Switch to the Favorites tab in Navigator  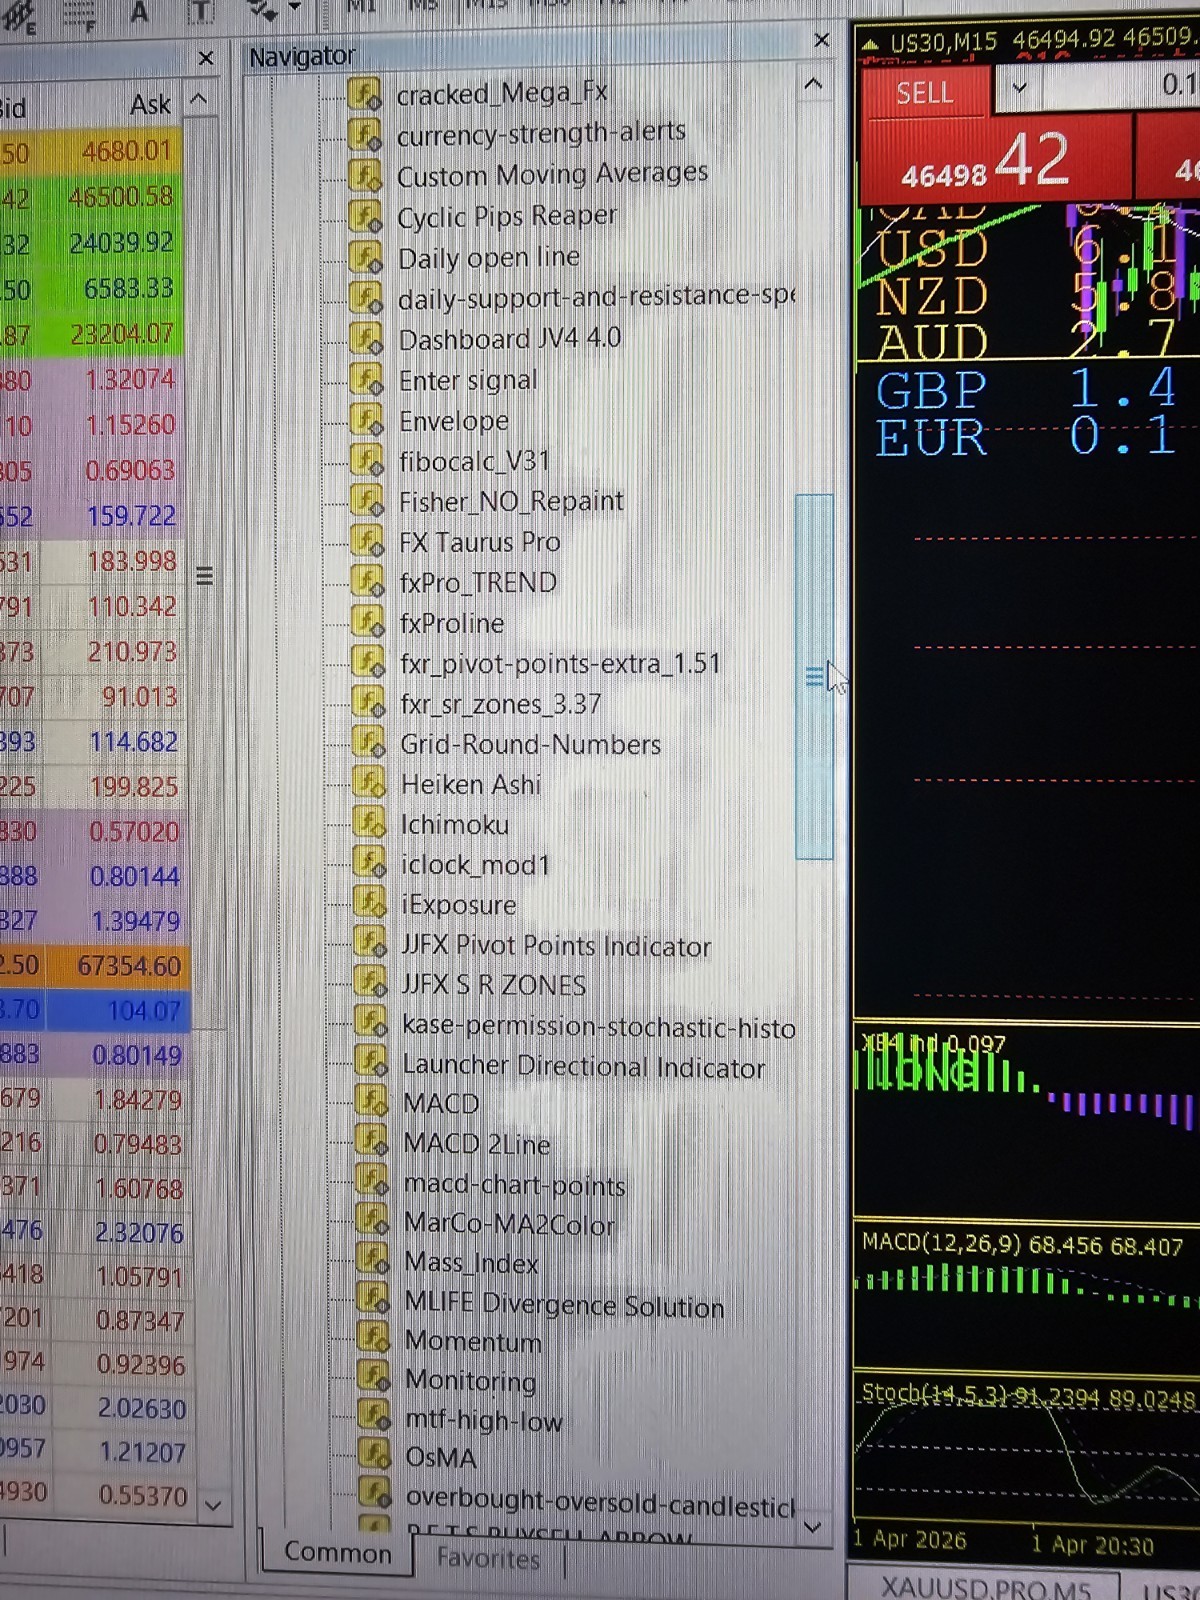[x=488, y=1558]
